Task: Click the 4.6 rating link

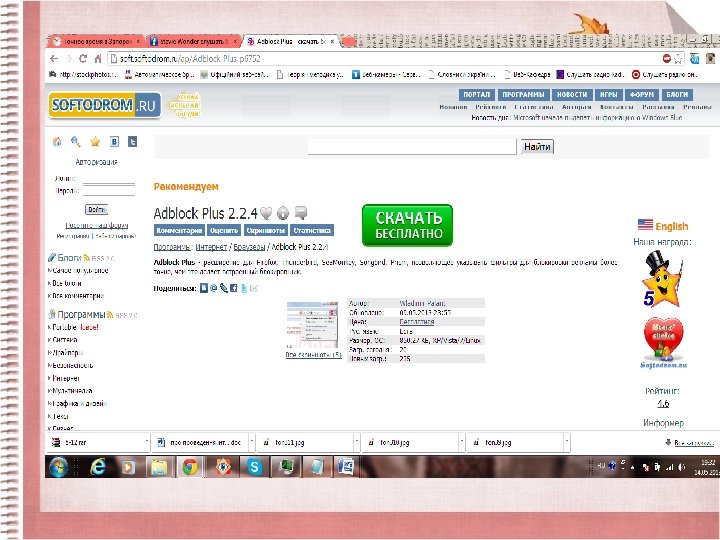Action: [663, 404]
